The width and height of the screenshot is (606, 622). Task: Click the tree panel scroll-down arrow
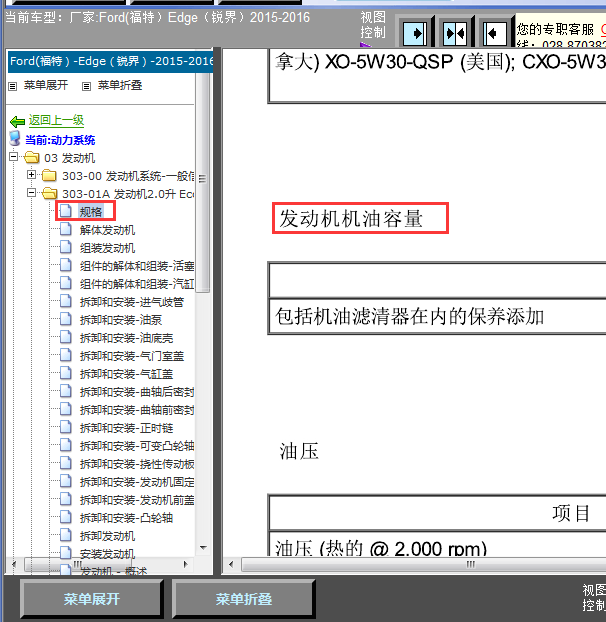point(203,547)
